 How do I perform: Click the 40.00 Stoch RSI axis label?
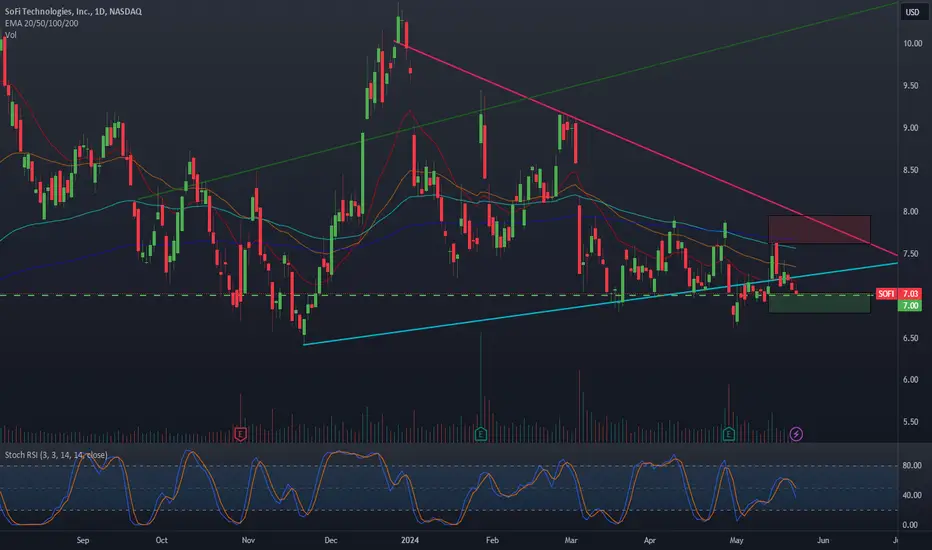coord(912,495)
